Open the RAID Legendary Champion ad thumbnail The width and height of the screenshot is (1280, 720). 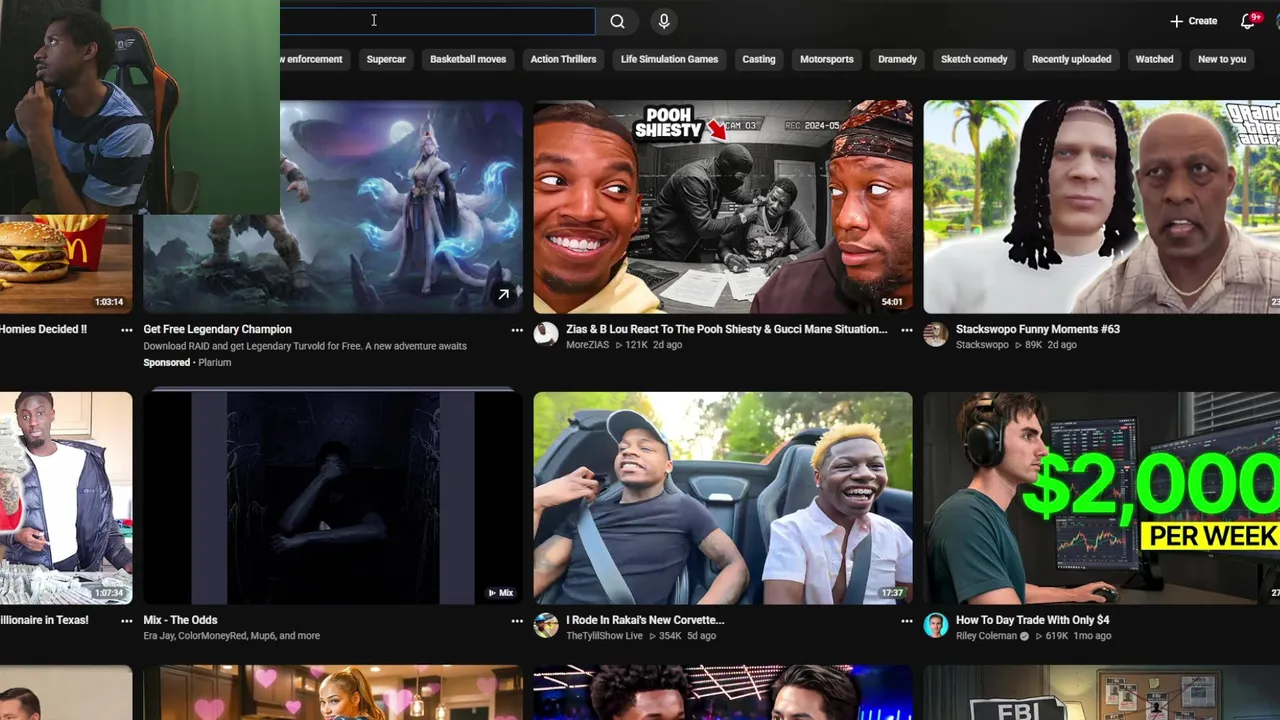tap(333, 207)
